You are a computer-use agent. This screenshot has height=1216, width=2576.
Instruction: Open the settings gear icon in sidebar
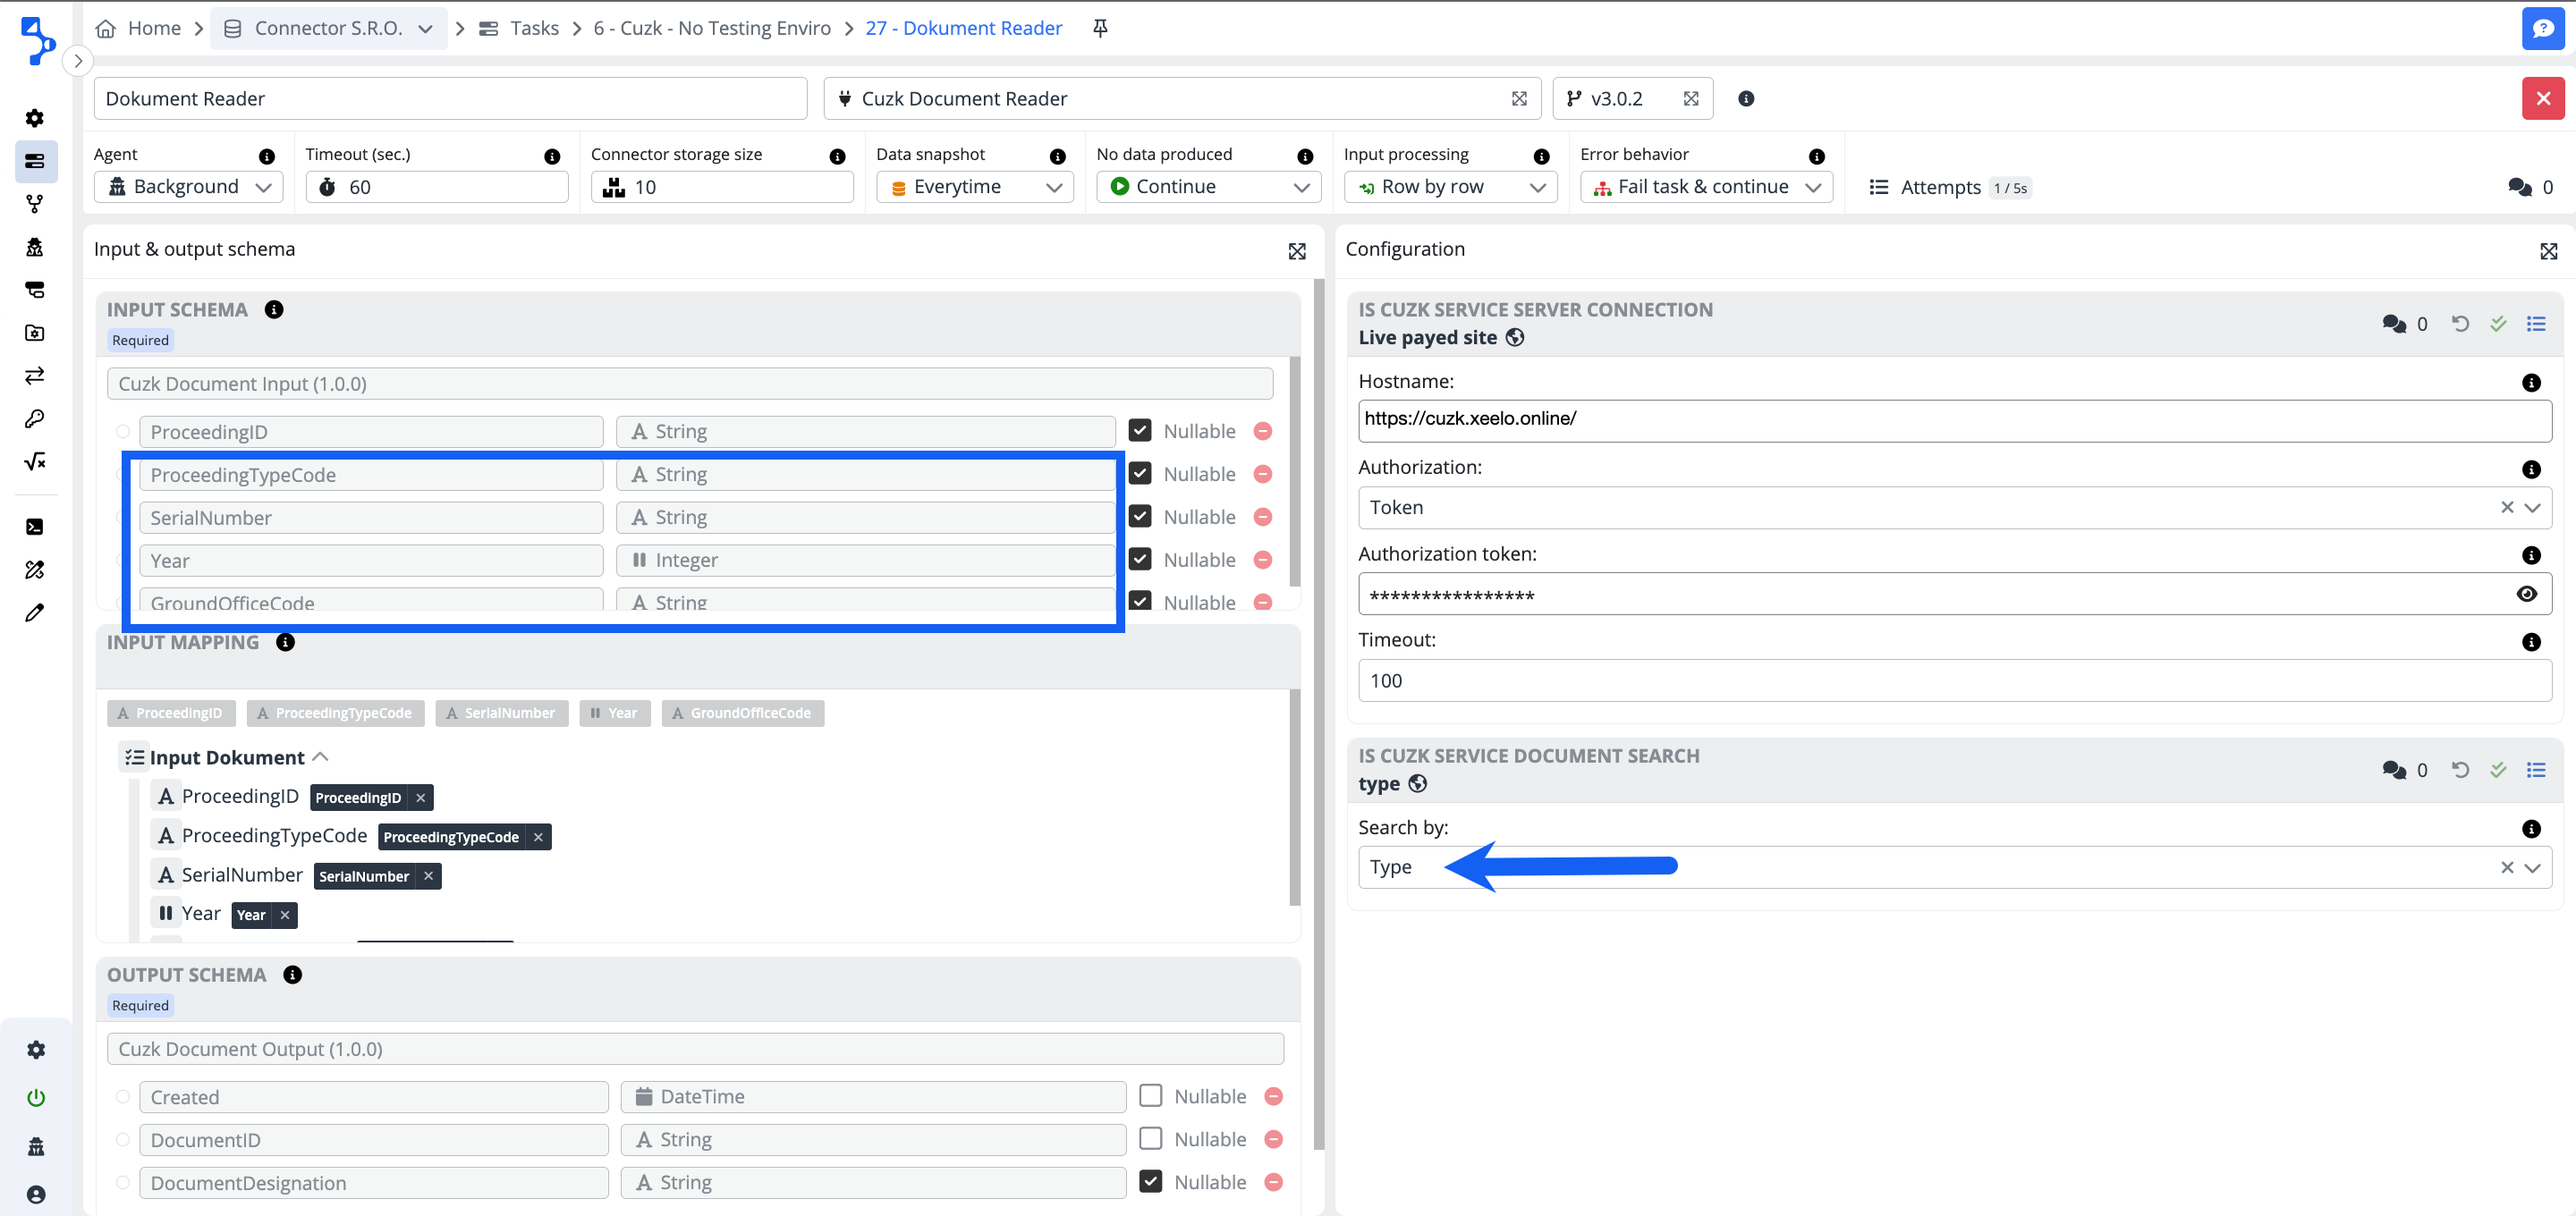(35, 117)
